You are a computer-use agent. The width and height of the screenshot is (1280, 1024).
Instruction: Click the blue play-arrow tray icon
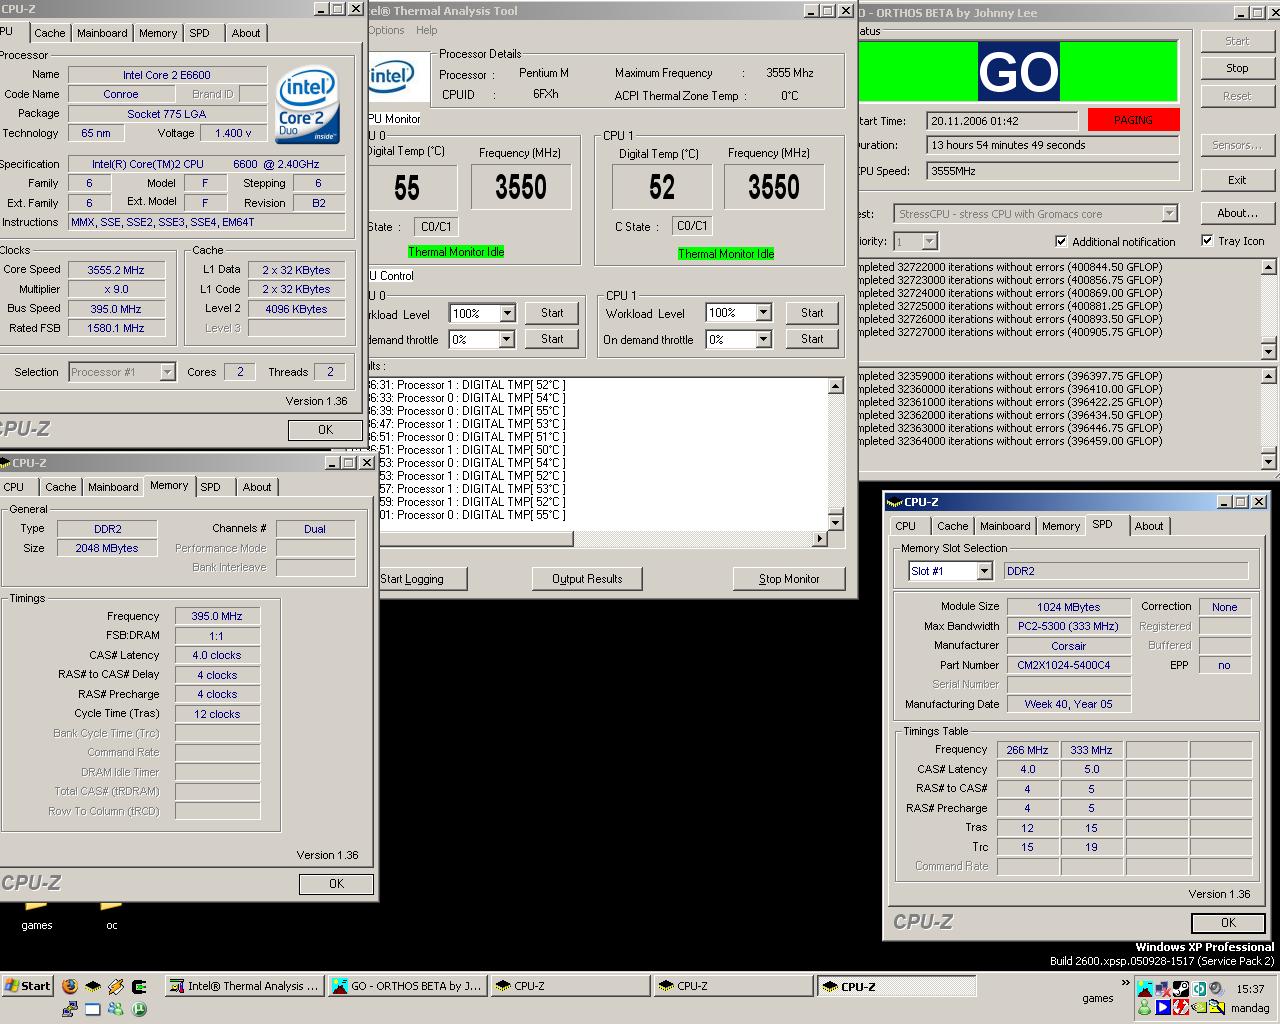point(1163,1007)
